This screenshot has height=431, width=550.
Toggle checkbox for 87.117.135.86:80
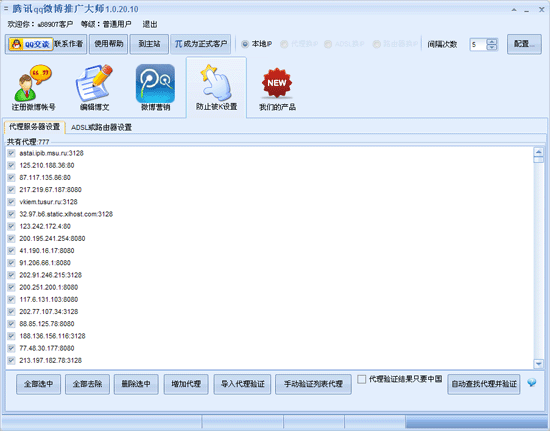click(x=11, y=177)
